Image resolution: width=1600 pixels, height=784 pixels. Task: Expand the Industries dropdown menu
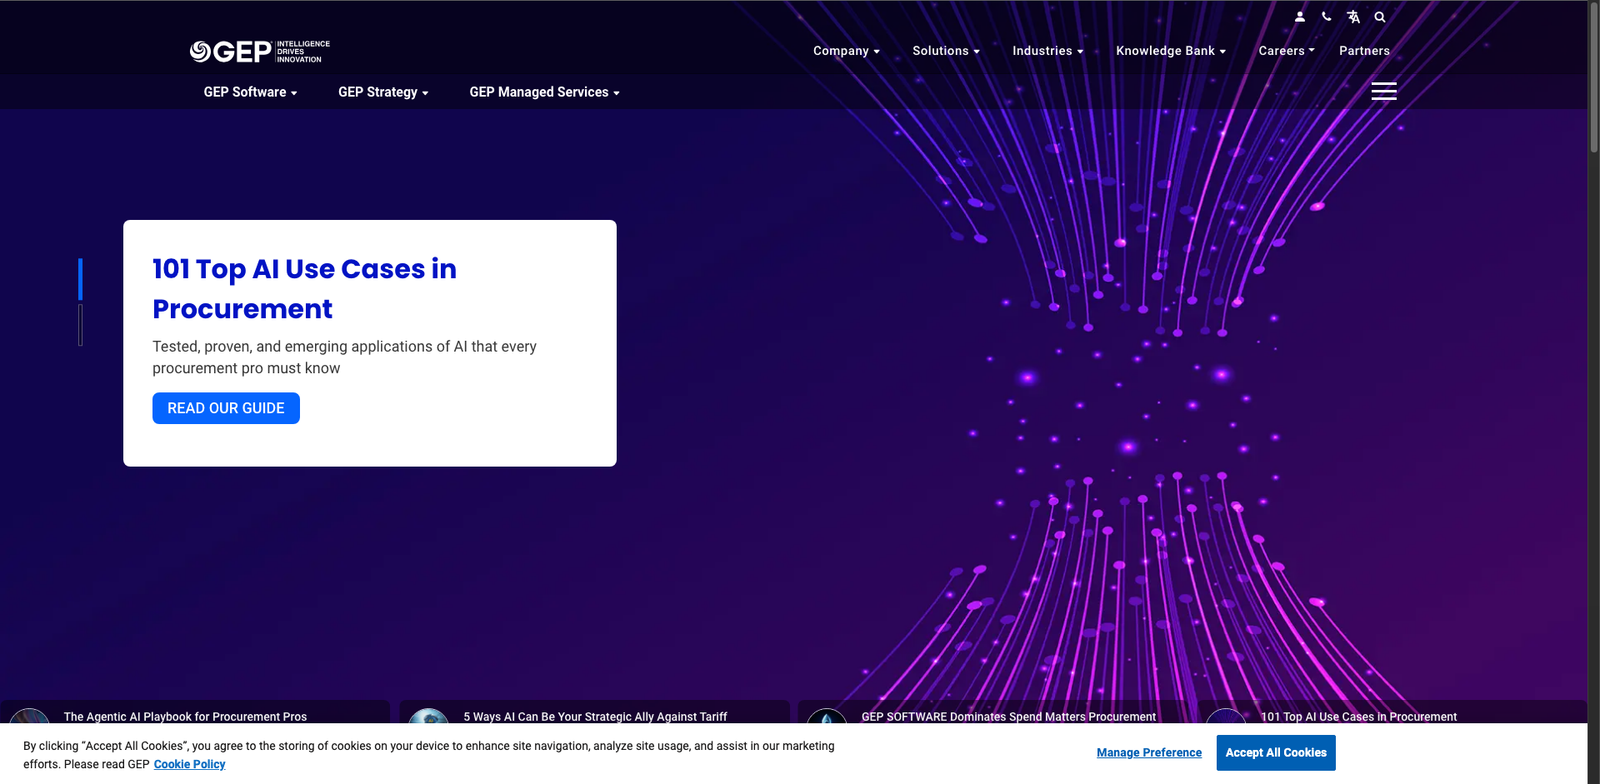pyautogui.click(x=1048, y=51)
